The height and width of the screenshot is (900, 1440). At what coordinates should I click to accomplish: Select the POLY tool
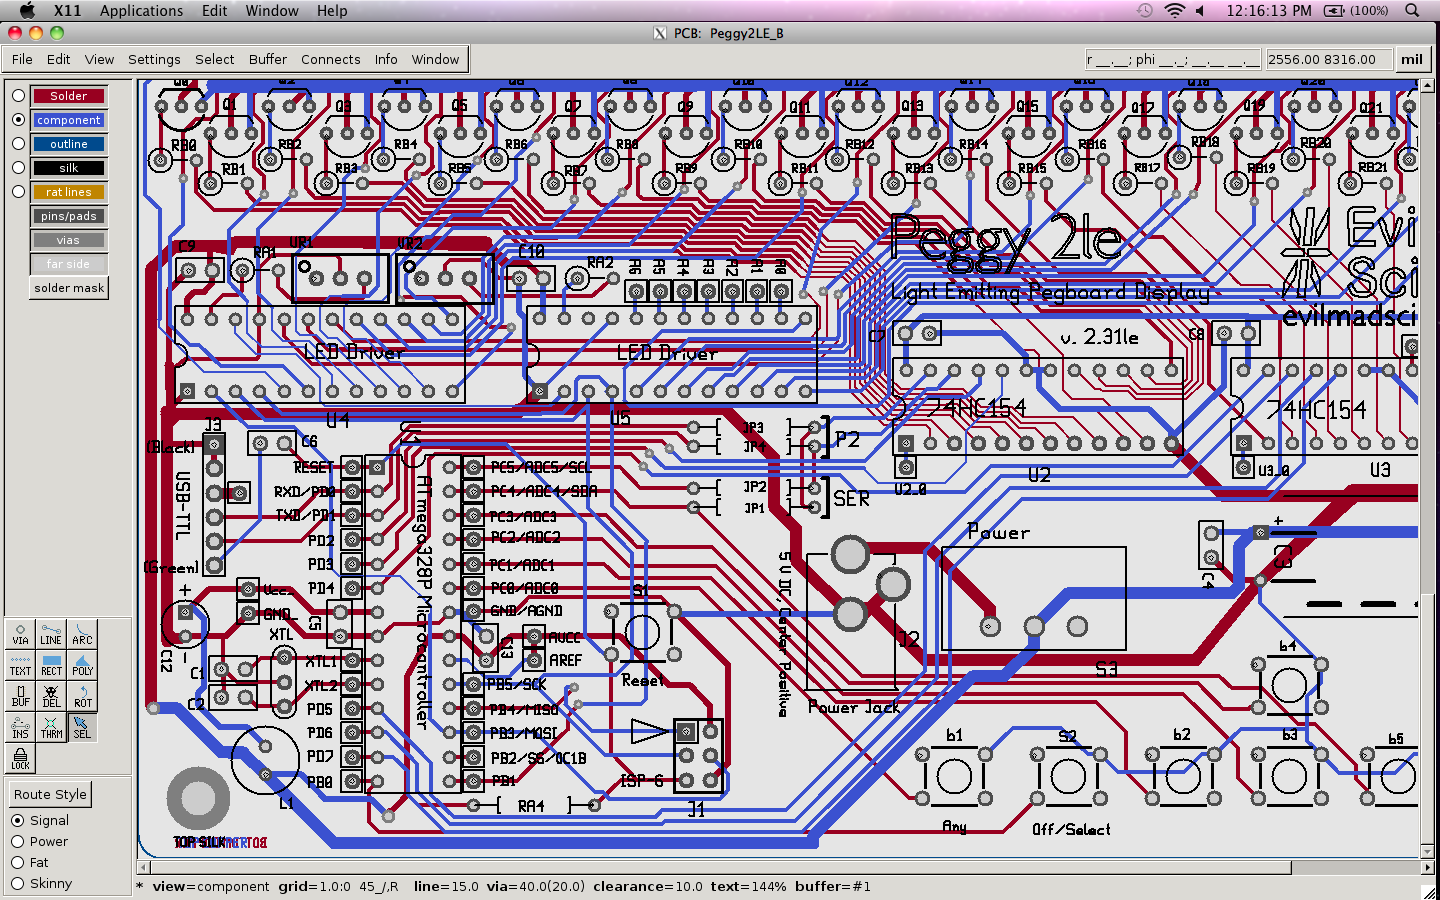pyautogui.click(x=82, y=664)
